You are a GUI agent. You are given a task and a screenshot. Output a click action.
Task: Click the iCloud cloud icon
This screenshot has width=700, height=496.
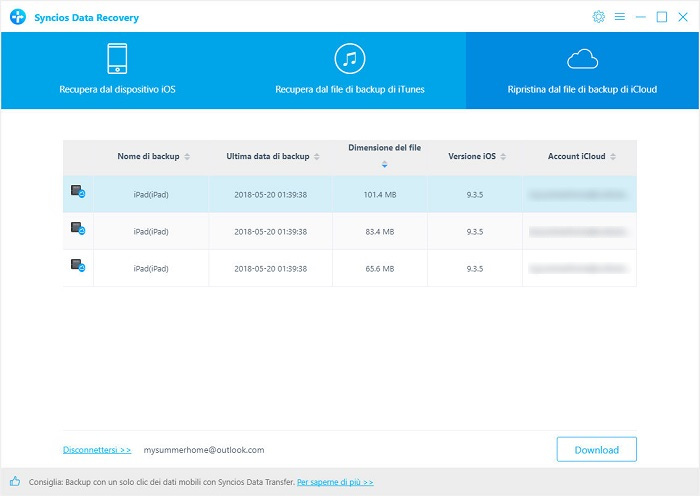pyautogui.click(x=582, y=59)
